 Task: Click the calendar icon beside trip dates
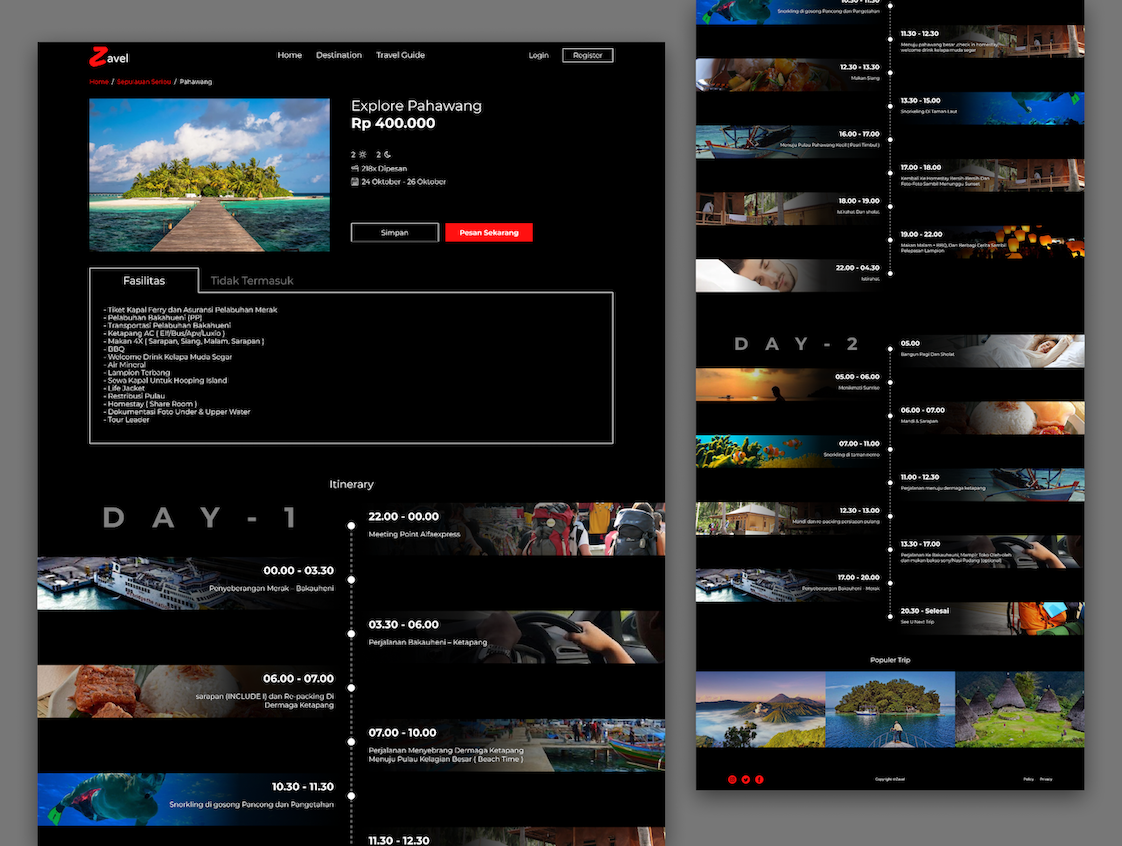point(355,182)
